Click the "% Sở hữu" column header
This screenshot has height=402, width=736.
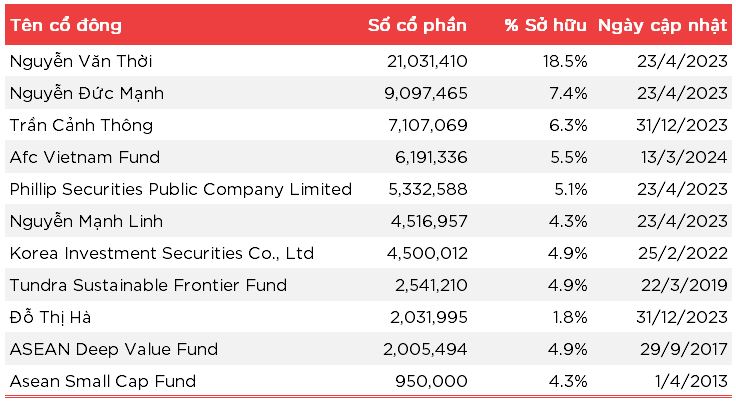pos(546,26)
